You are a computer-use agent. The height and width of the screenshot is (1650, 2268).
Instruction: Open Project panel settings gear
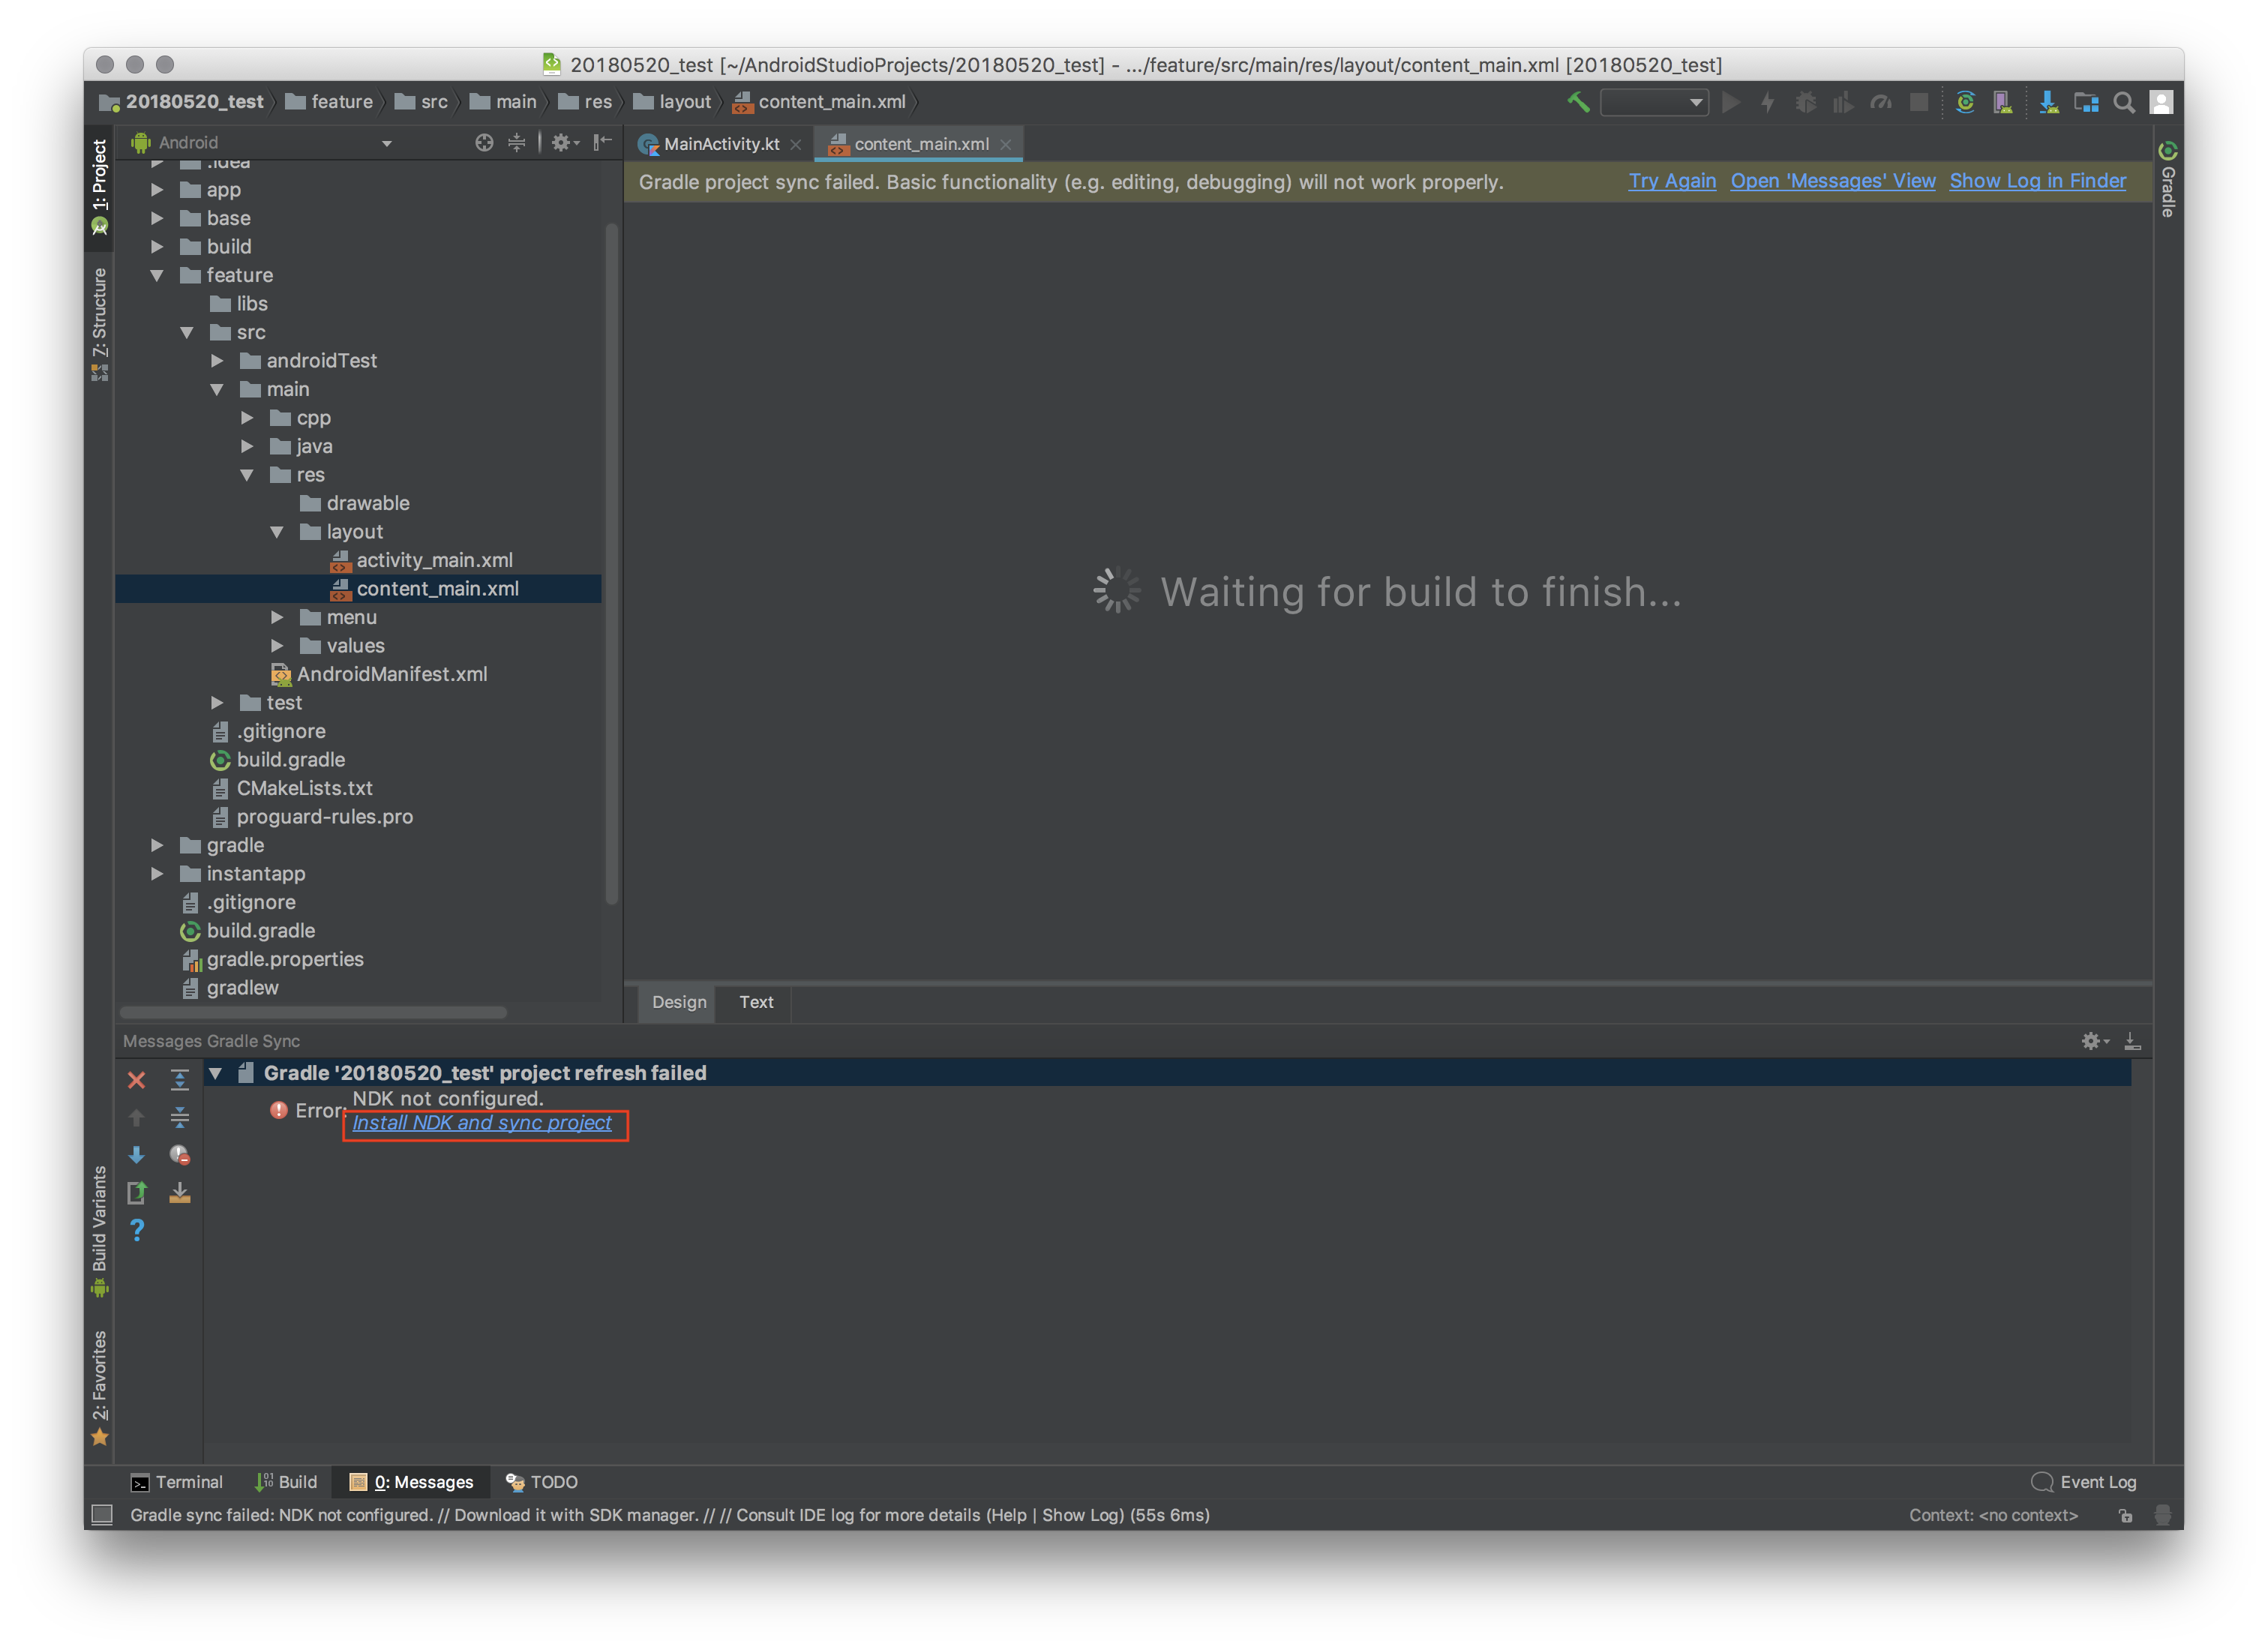click(565, 142)
